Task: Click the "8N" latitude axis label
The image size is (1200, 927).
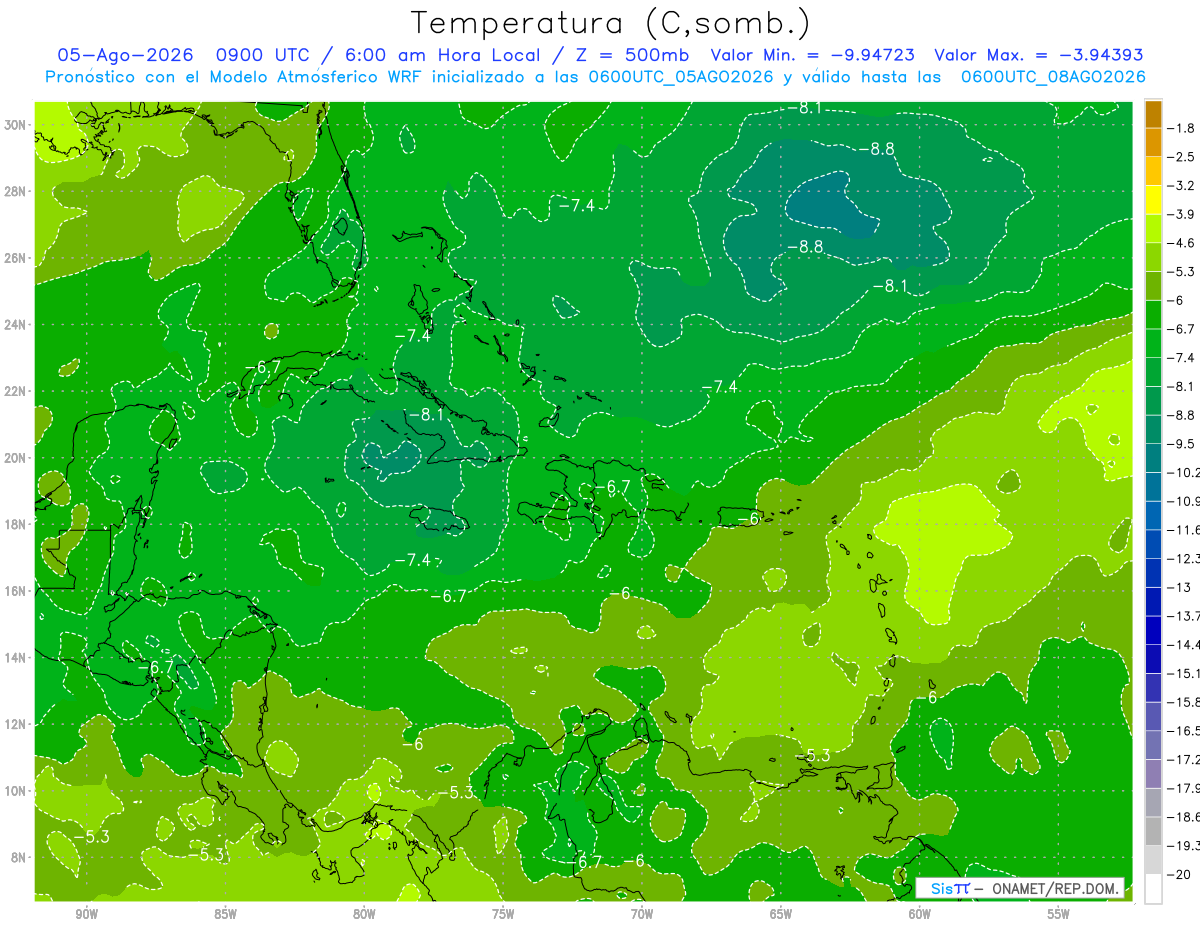Action: [20, 857]
